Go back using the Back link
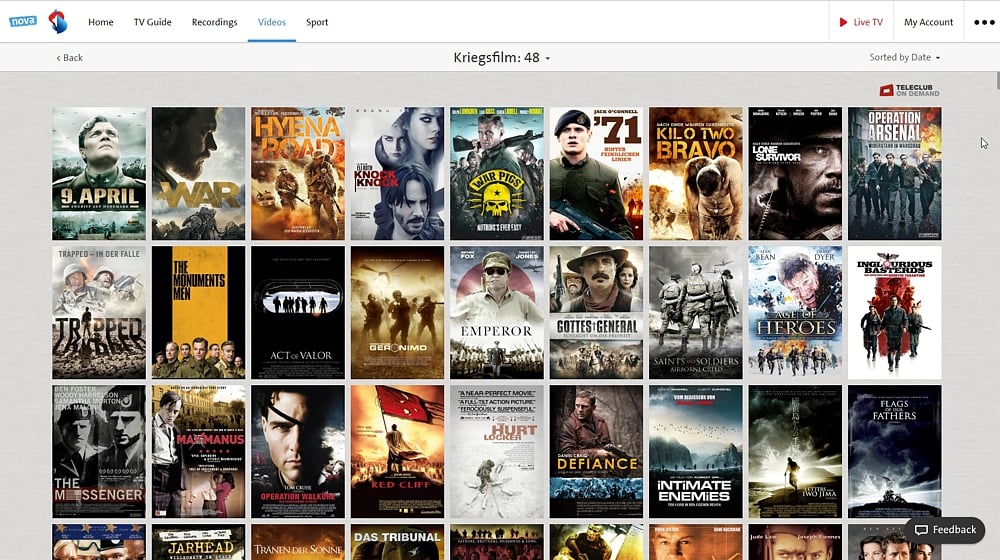The width and height of the screenshot is (1000, 560). (70, 57)
